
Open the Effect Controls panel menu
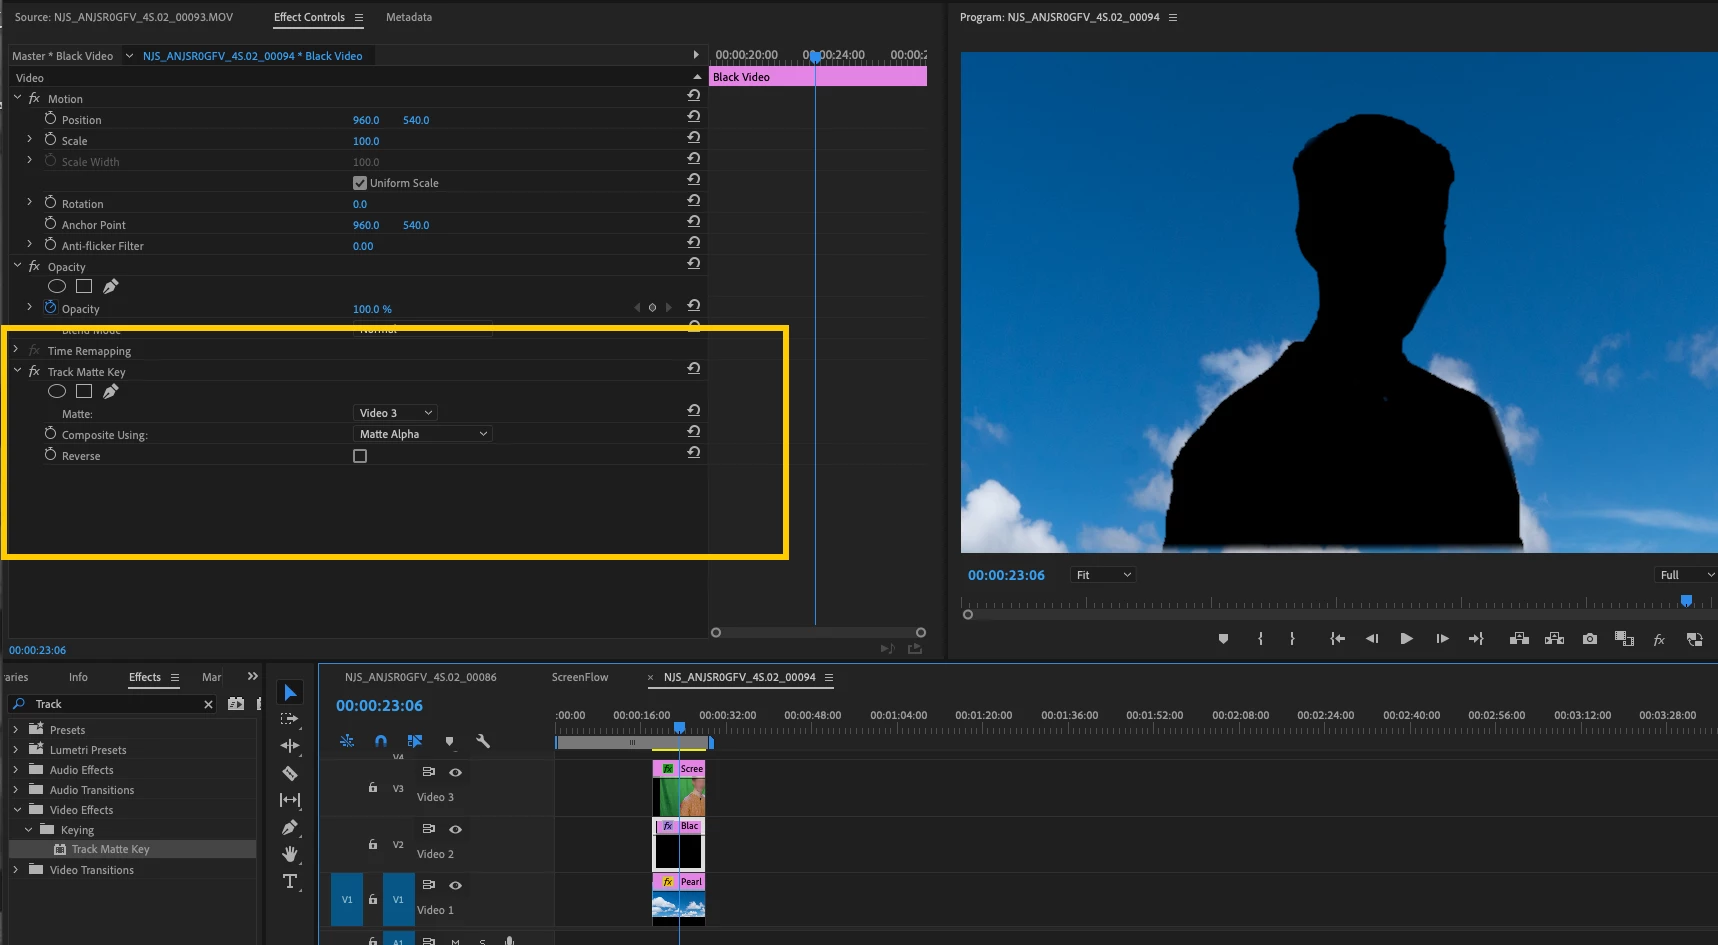tap(359, 18)
